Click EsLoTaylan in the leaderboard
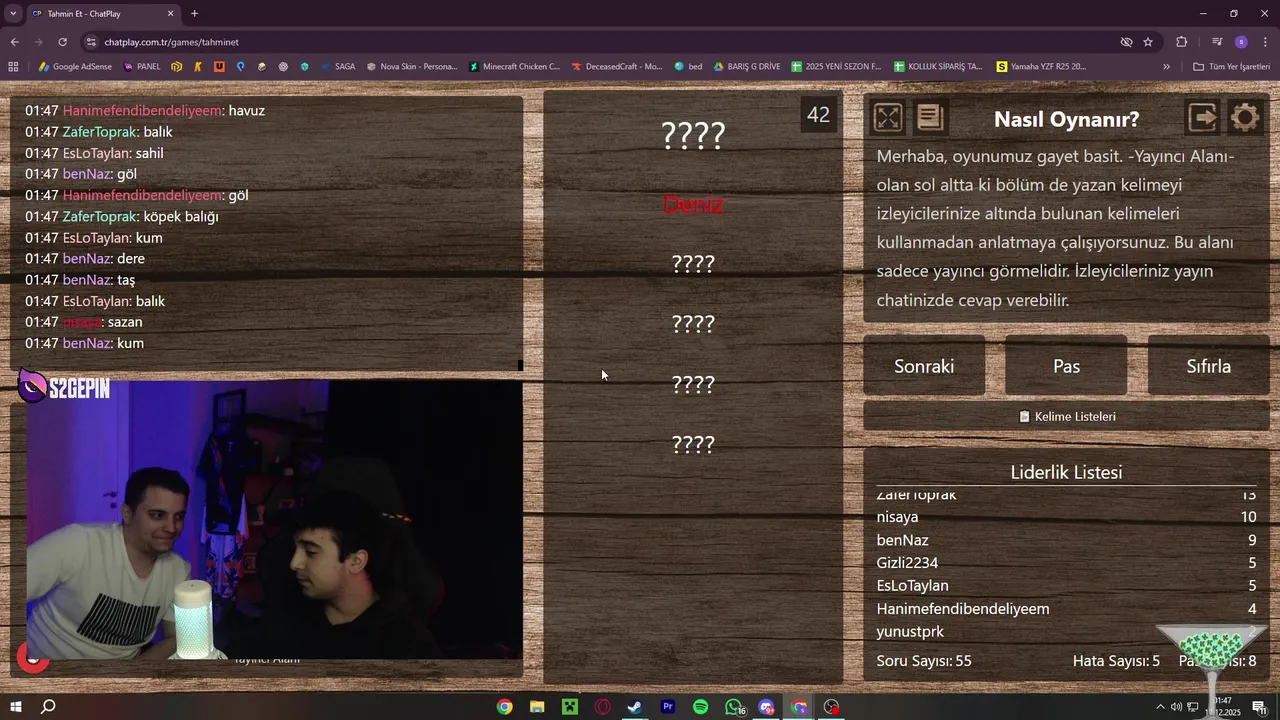This screenshot has width=1280, height=720. click(912, 586)
